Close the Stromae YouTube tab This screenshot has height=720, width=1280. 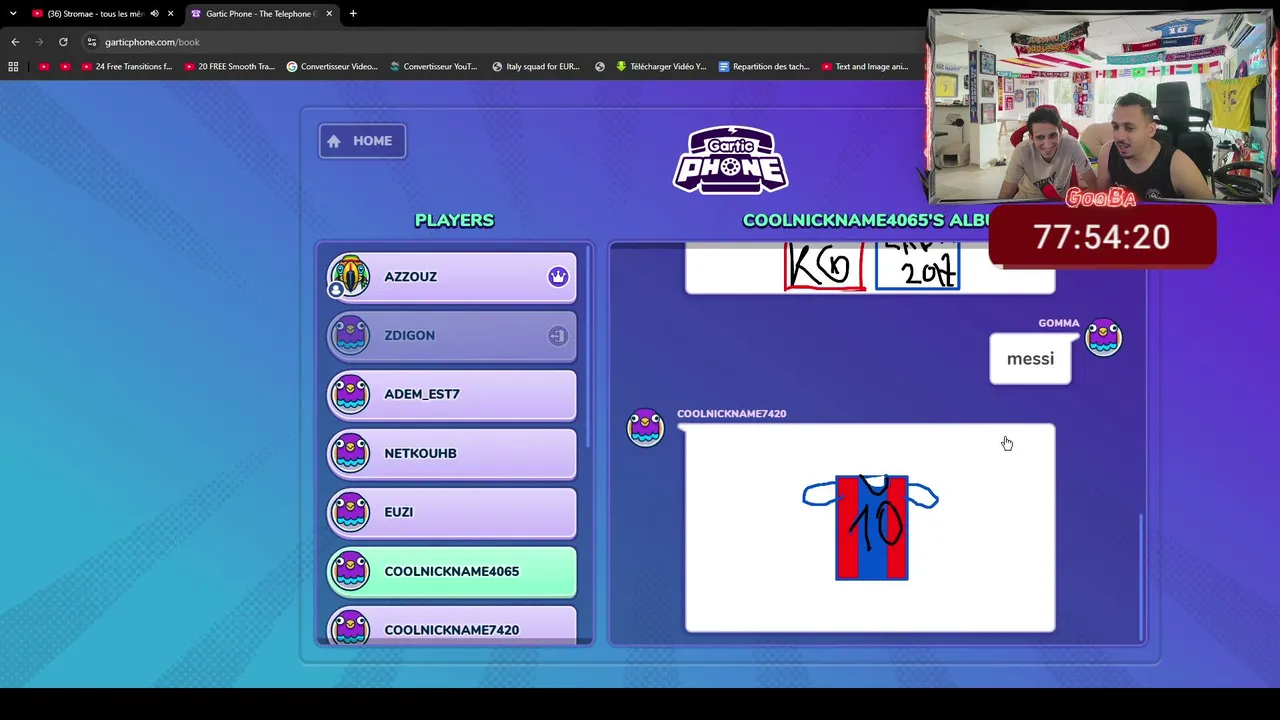[170, 14]
